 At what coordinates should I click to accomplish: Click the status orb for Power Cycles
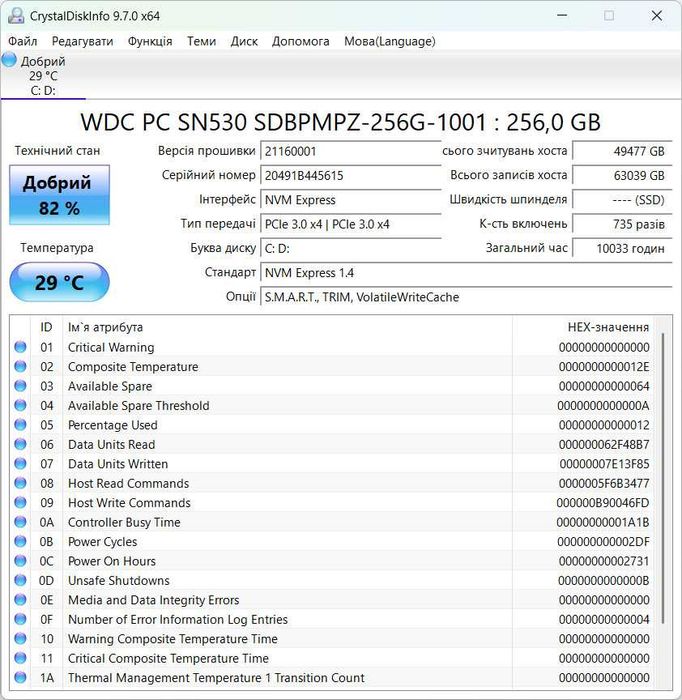point(20,542)
